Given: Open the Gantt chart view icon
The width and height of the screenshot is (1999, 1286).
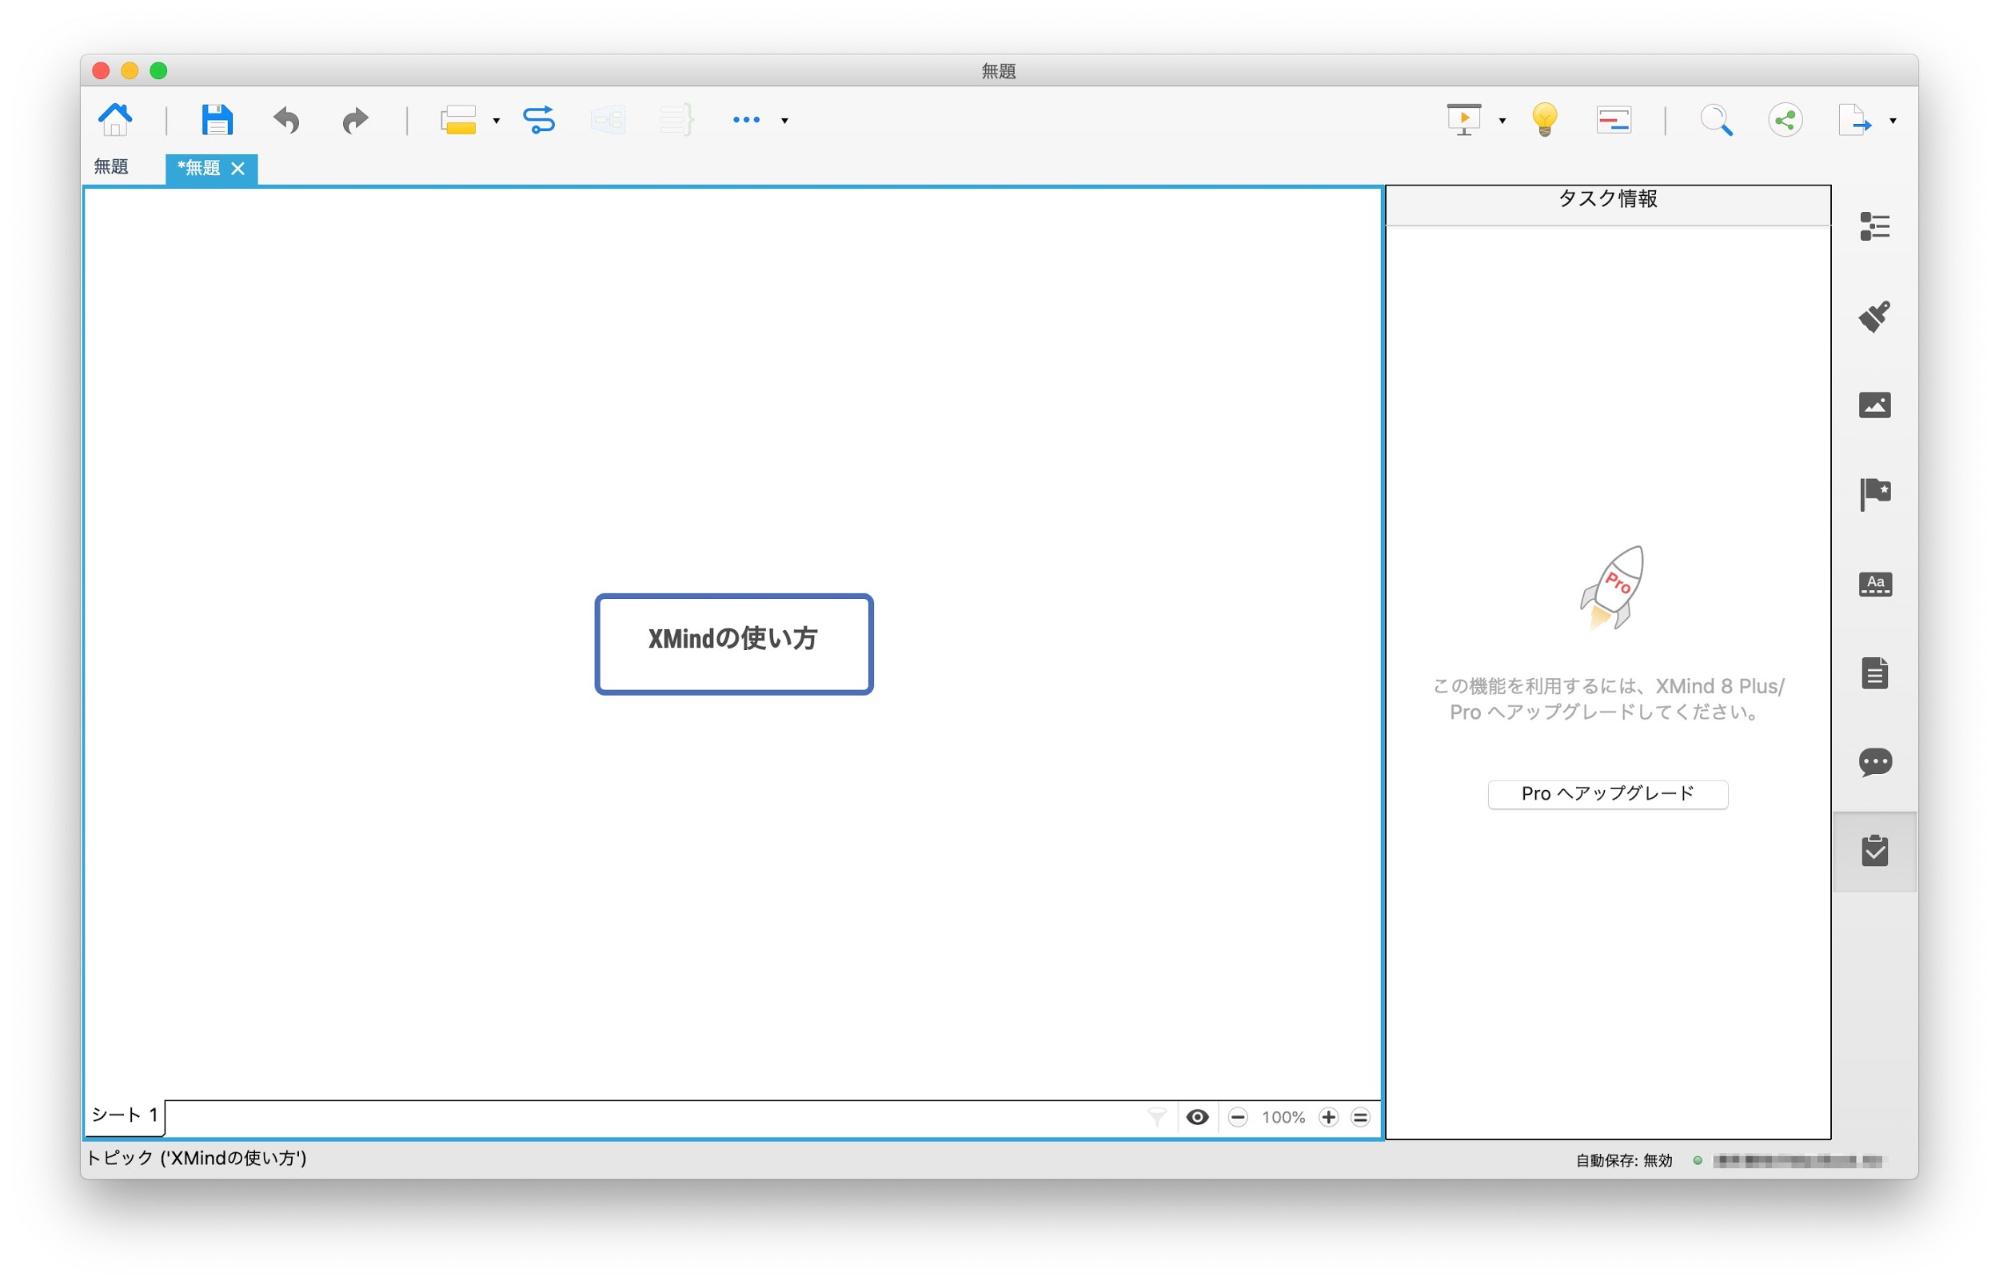Looking at the screenshot, I should click(1614, 120).
